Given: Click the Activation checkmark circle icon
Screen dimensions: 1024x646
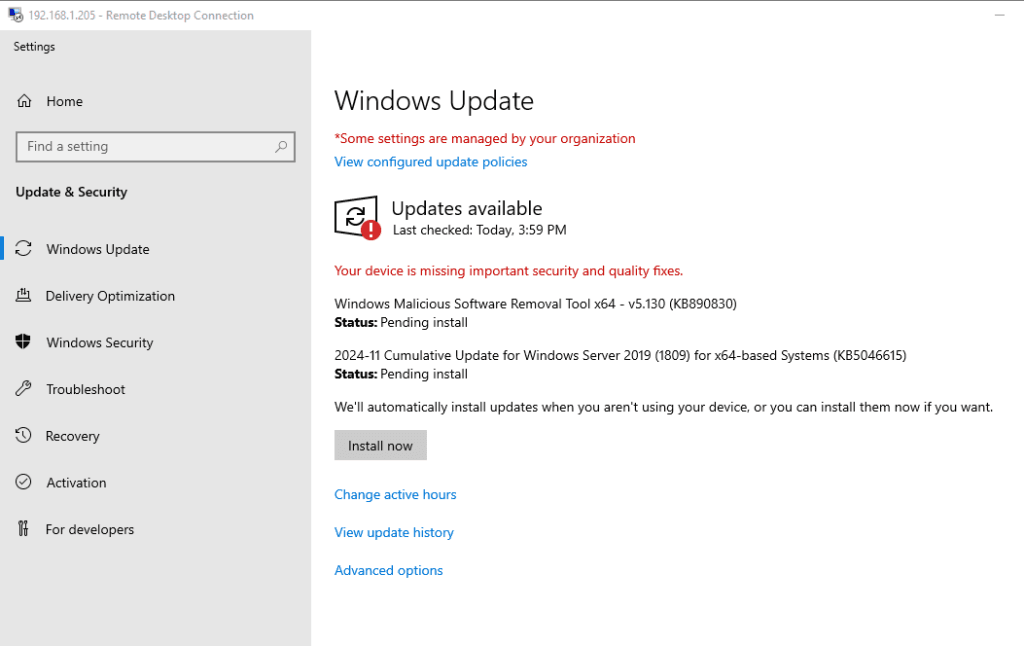Looking at the screenshot, I should 24,482.
